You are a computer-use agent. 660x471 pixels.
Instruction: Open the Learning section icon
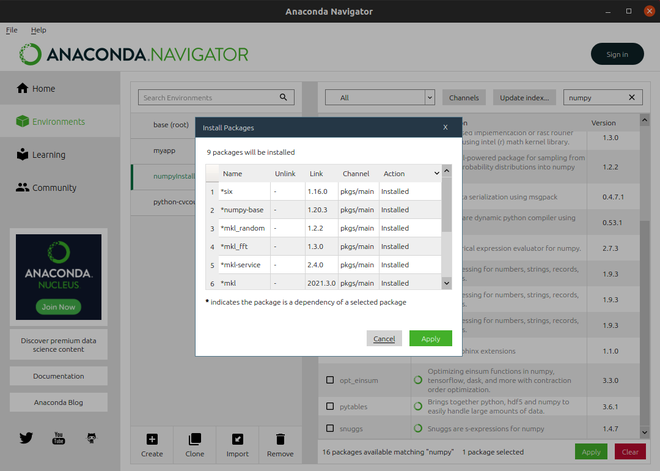(x=22, y=154)
